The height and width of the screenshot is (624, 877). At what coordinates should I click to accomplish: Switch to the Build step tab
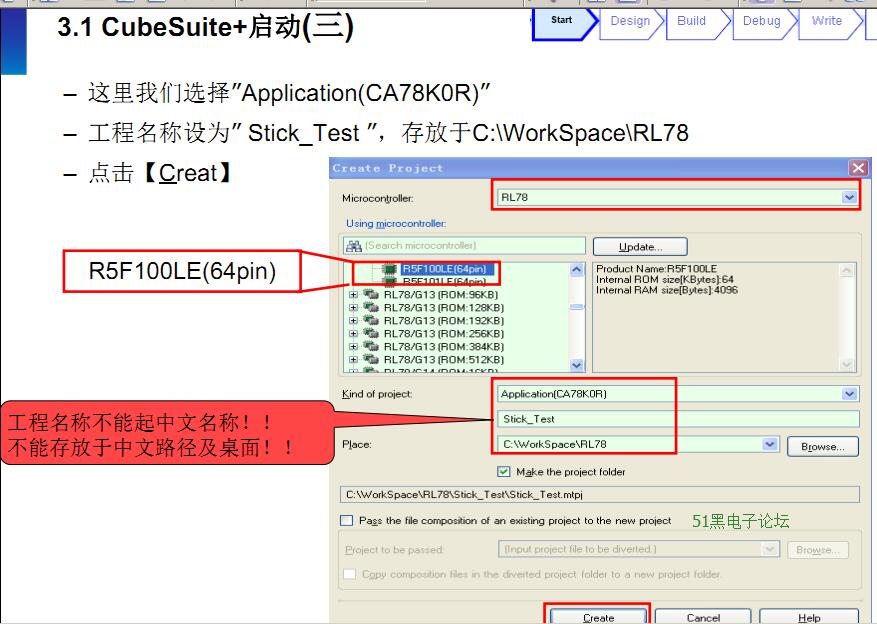point(697,22)
